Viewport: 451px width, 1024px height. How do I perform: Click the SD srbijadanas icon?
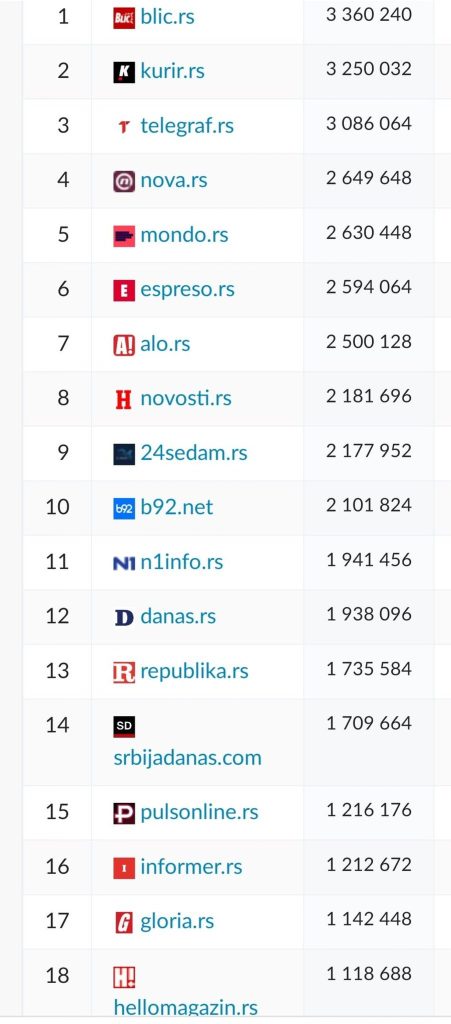pyautogui.click(x=124, y=726)
